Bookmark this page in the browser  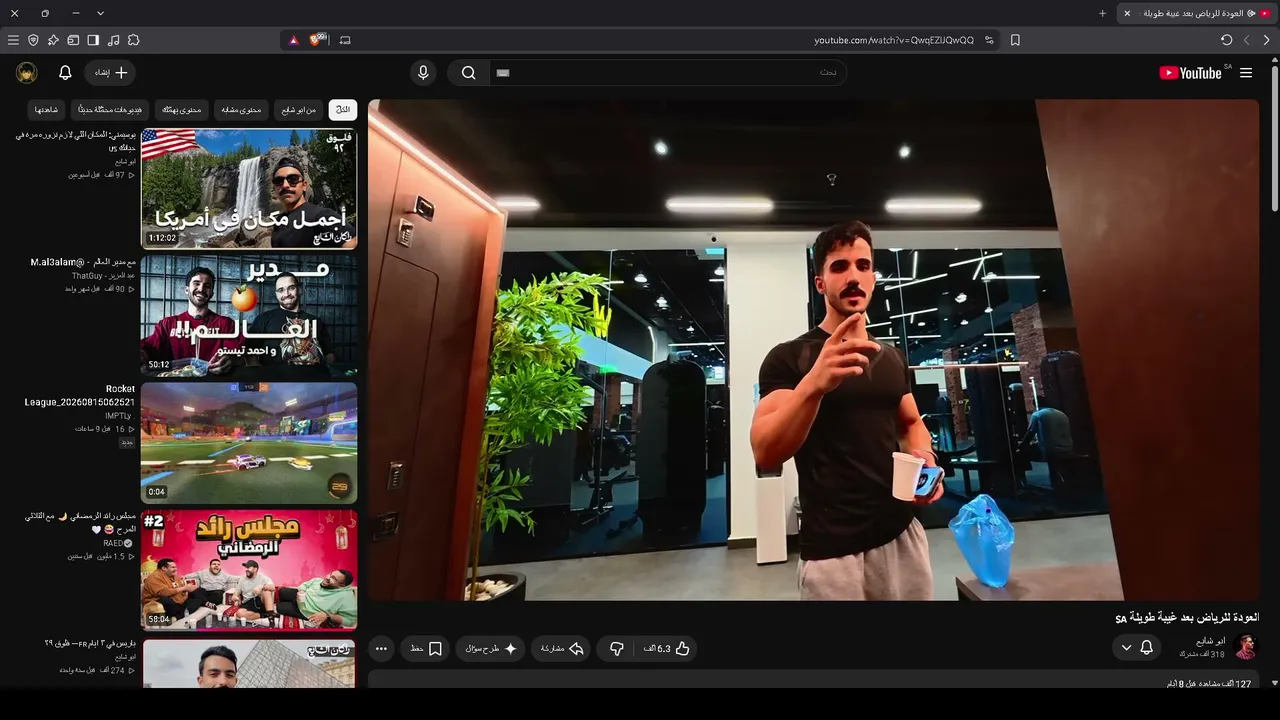1015,40
